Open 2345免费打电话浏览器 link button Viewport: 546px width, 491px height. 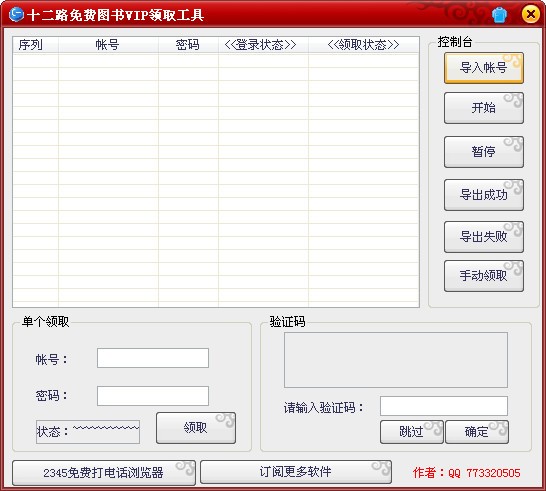pyautogui.click(x=104, y=473)
